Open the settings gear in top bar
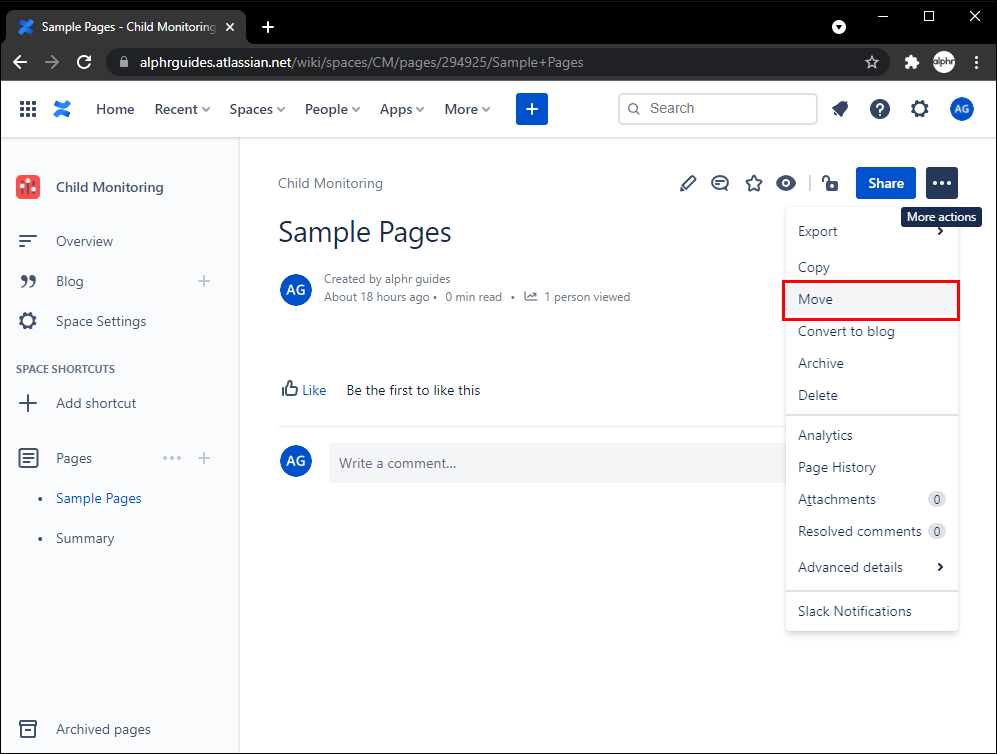The image size is (997, 754). click(x=920, y=109)
